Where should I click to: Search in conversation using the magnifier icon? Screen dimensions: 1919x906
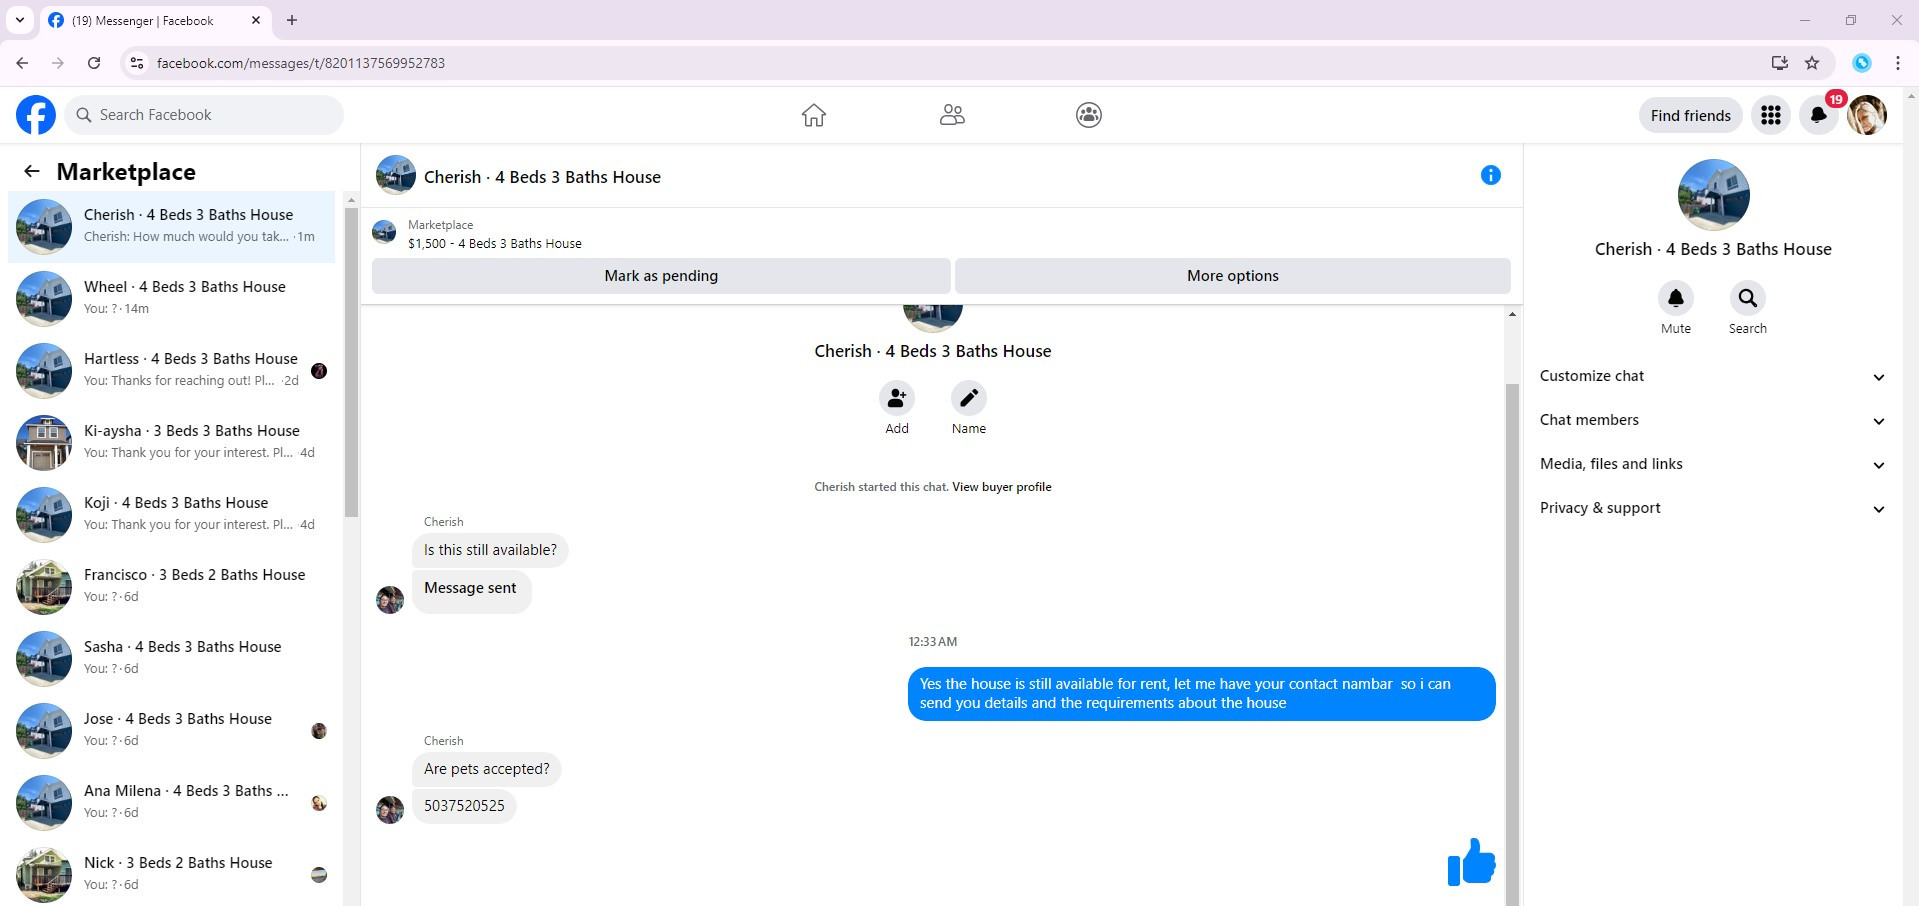click(1748, 298)
